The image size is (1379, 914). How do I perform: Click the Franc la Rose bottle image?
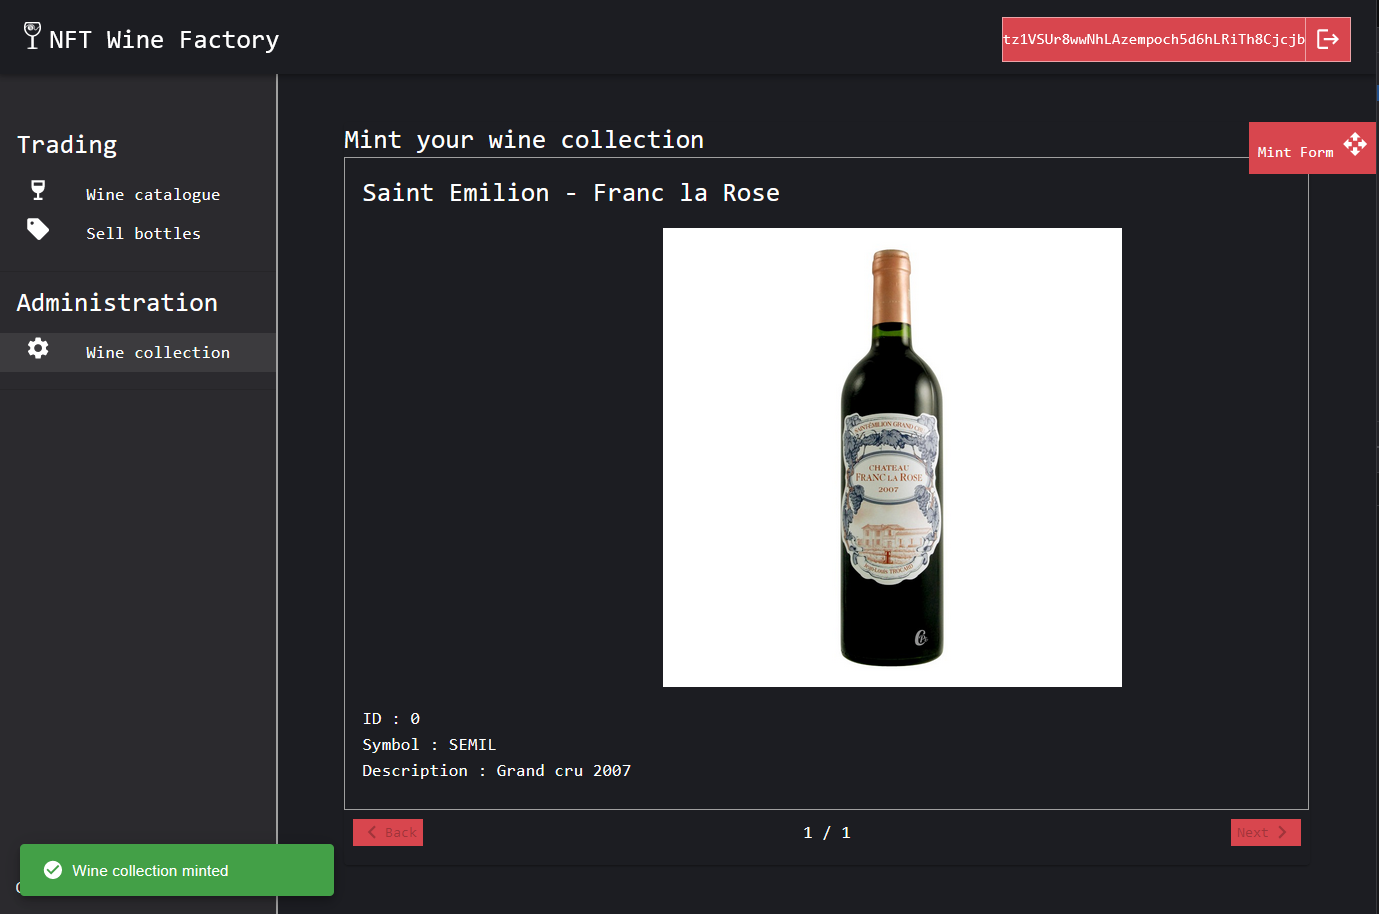(x=892, y=457)
